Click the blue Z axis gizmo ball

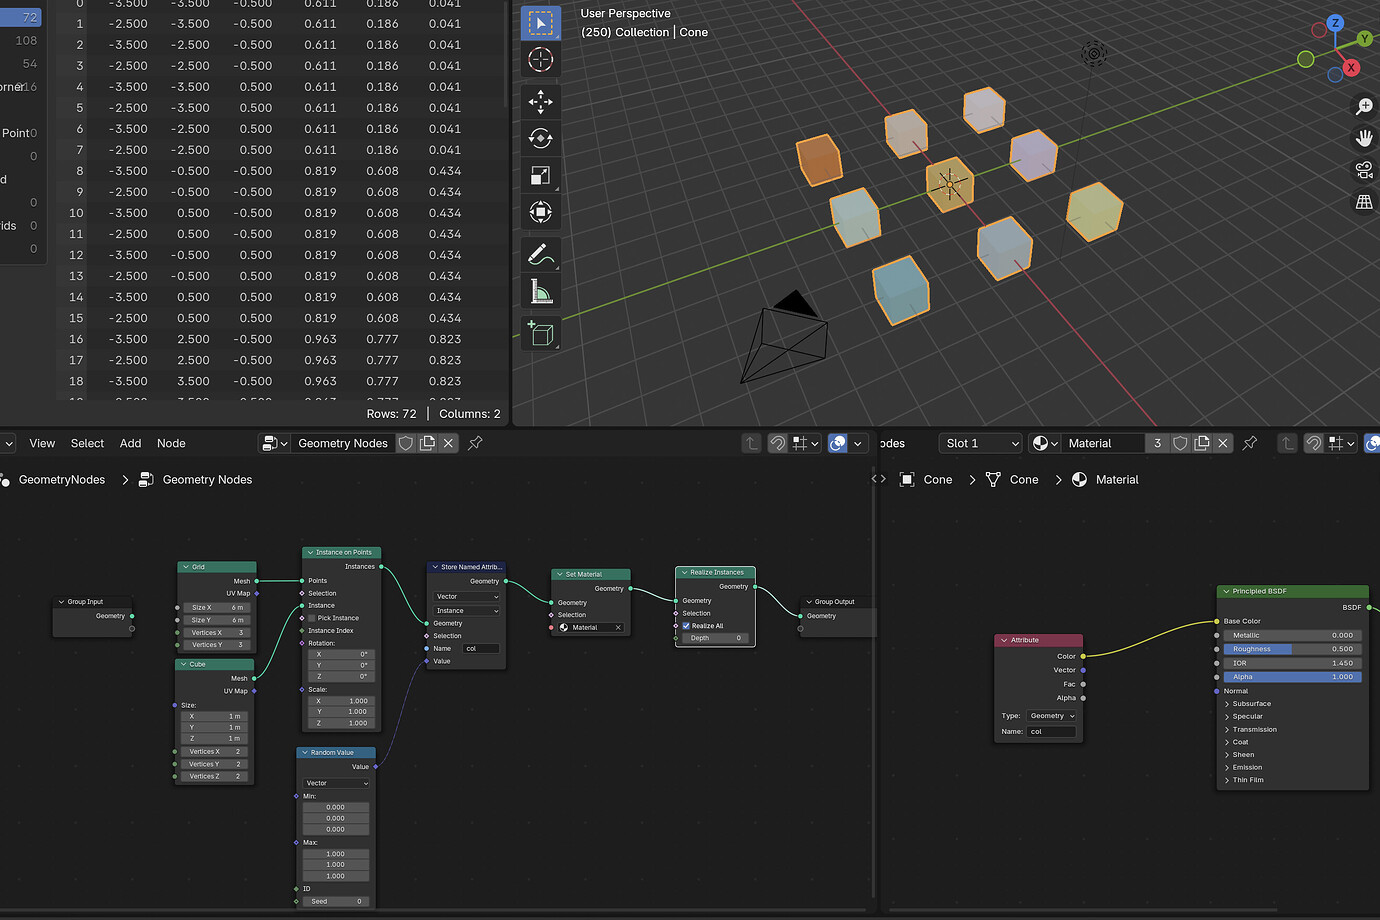click(x=1335, y=23)
